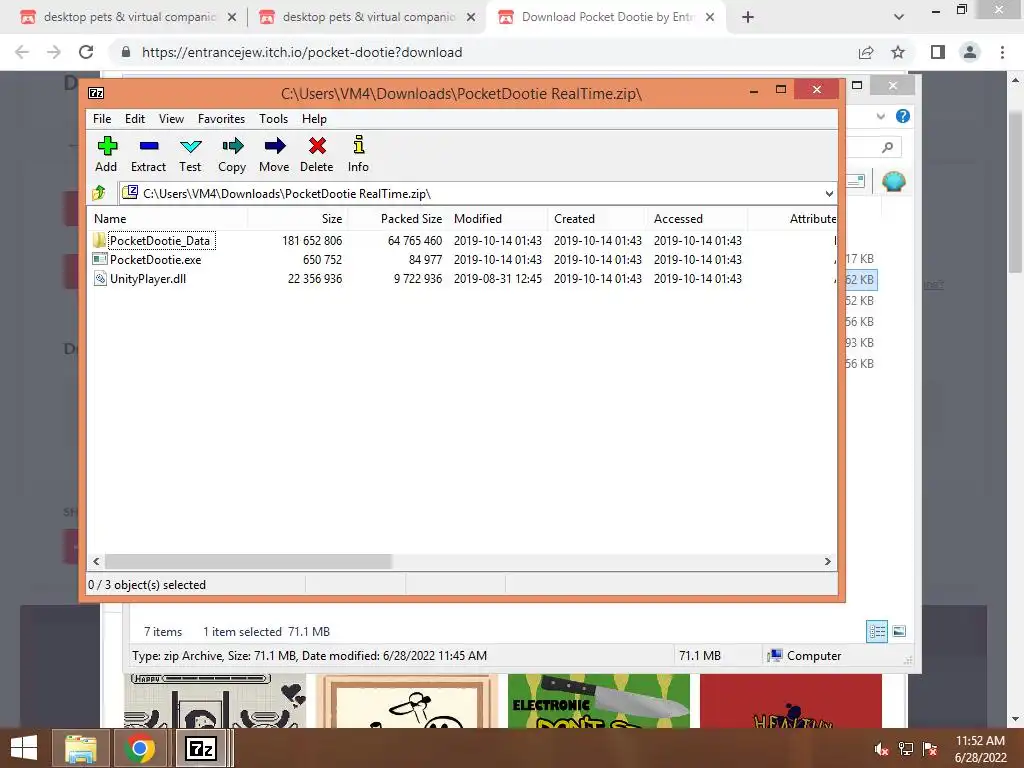This screenshot has width=1024, height=768.
Task: Expand the Chrome tab search chevron
Action: [899, 17]
